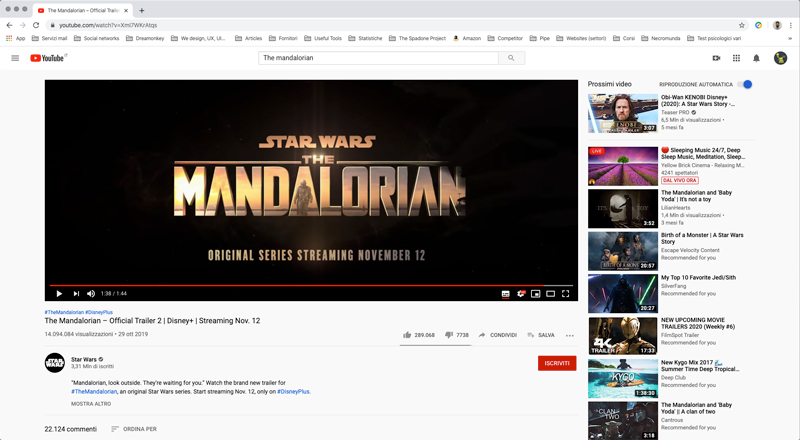Open Birth of a Monster video title
Image resolution: width=800 pixels, height=440 pixels.
tap(702, 238)
